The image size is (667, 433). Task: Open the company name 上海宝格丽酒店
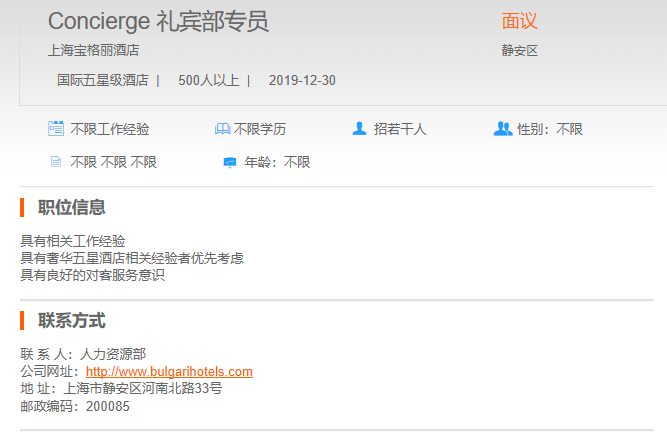pos(93,50)
